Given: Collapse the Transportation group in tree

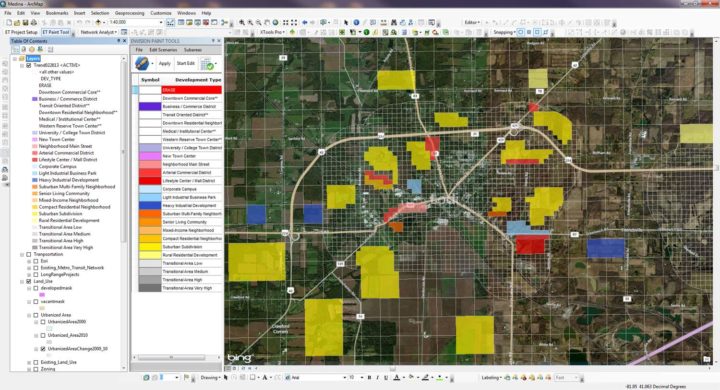Looking at the screenshot, I should [x=22, y=254].
